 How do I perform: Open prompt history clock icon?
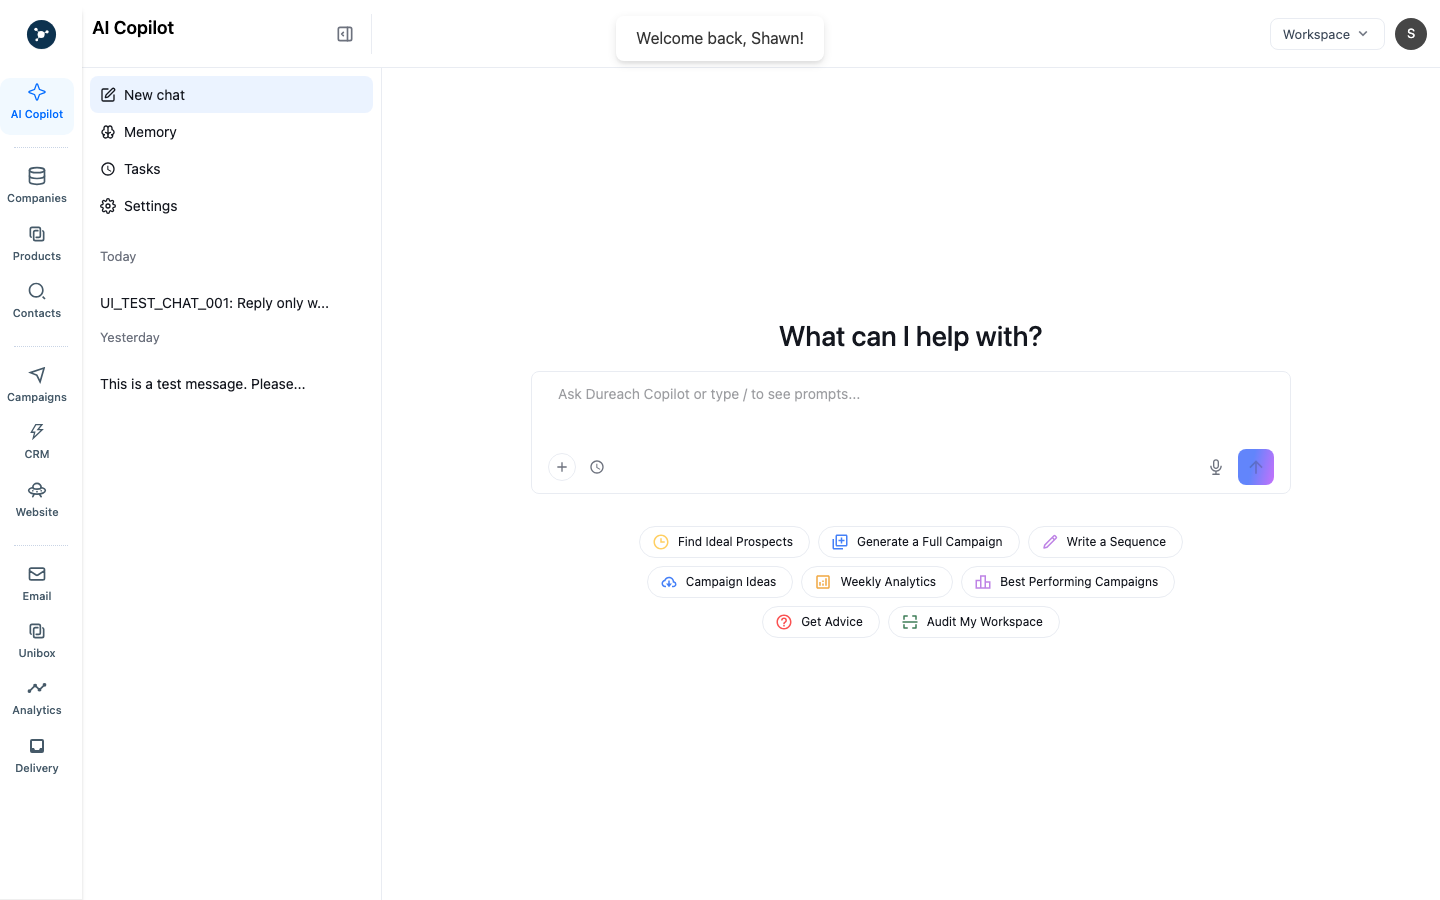[597, 467]
